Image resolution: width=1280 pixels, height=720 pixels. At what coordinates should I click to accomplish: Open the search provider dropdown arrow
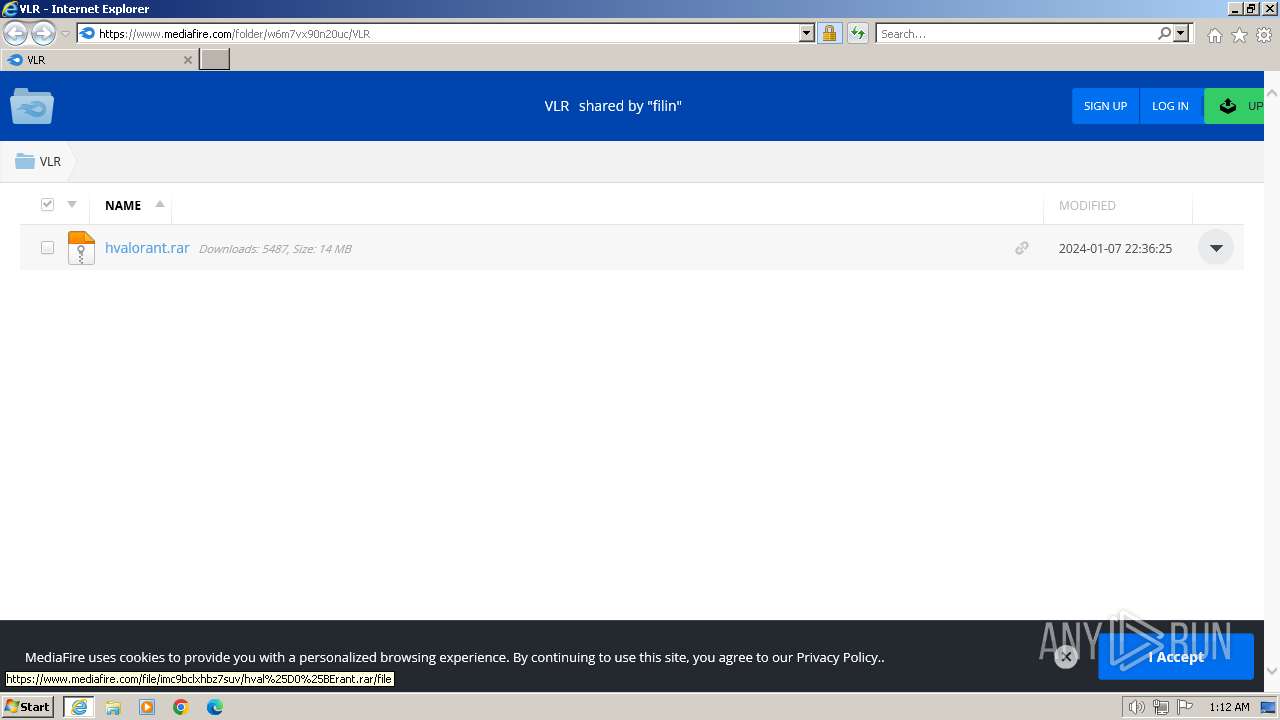tap(1181, 33)
